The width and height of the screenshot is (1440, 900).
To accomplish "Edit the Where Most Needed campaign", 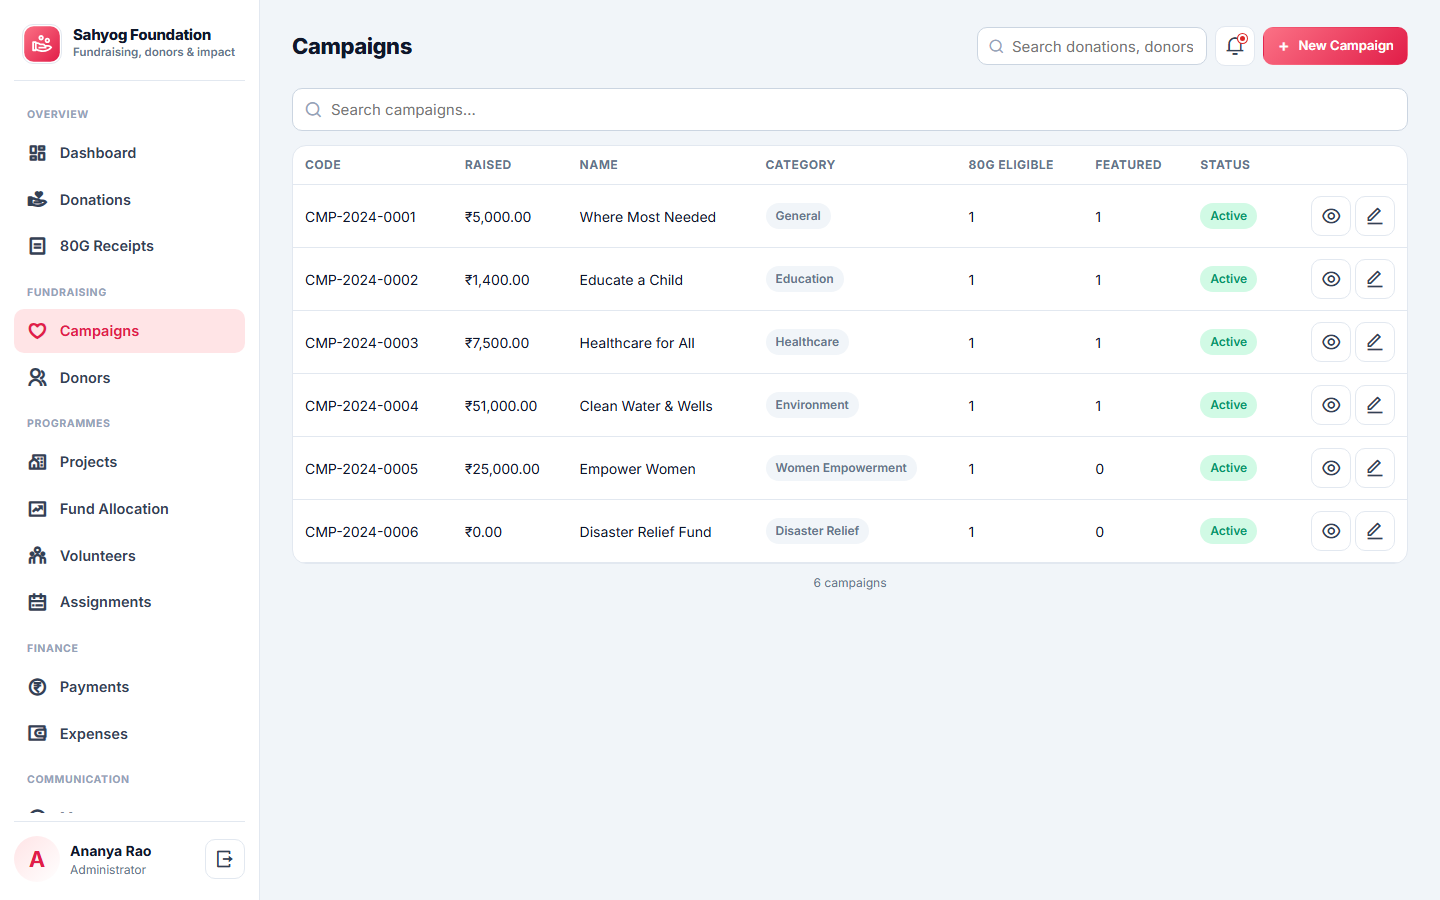I will (1375, 216).
